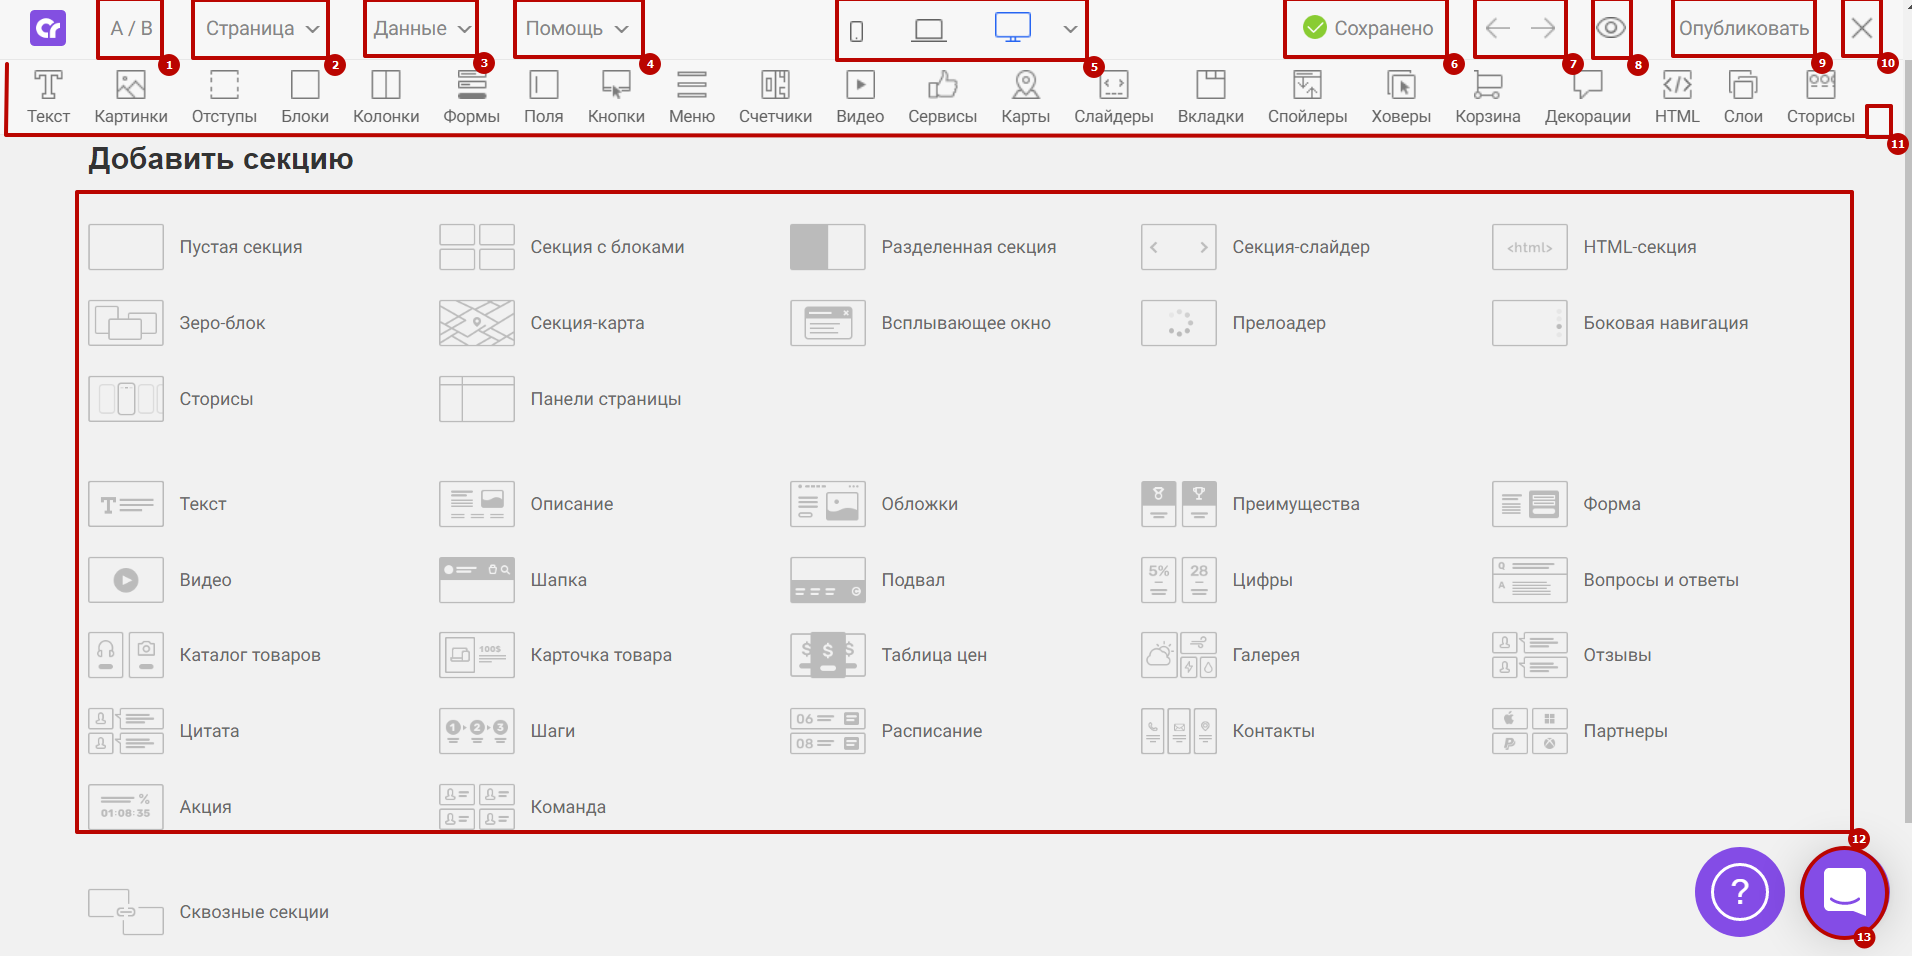1912x956 pixels.
Task: Open the Слои widget tool
Action: click(x=1743, y=97)
